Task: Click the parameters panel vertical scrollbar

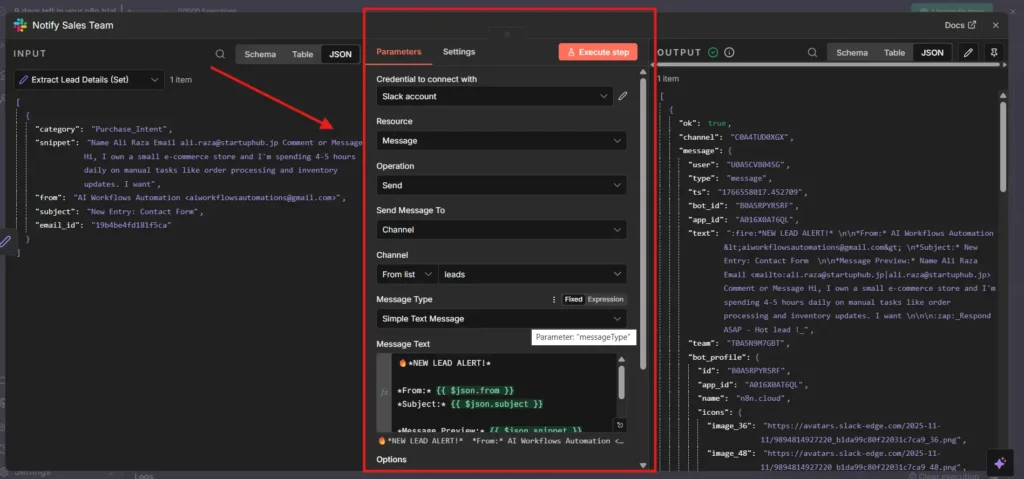Action: (643, 222)
